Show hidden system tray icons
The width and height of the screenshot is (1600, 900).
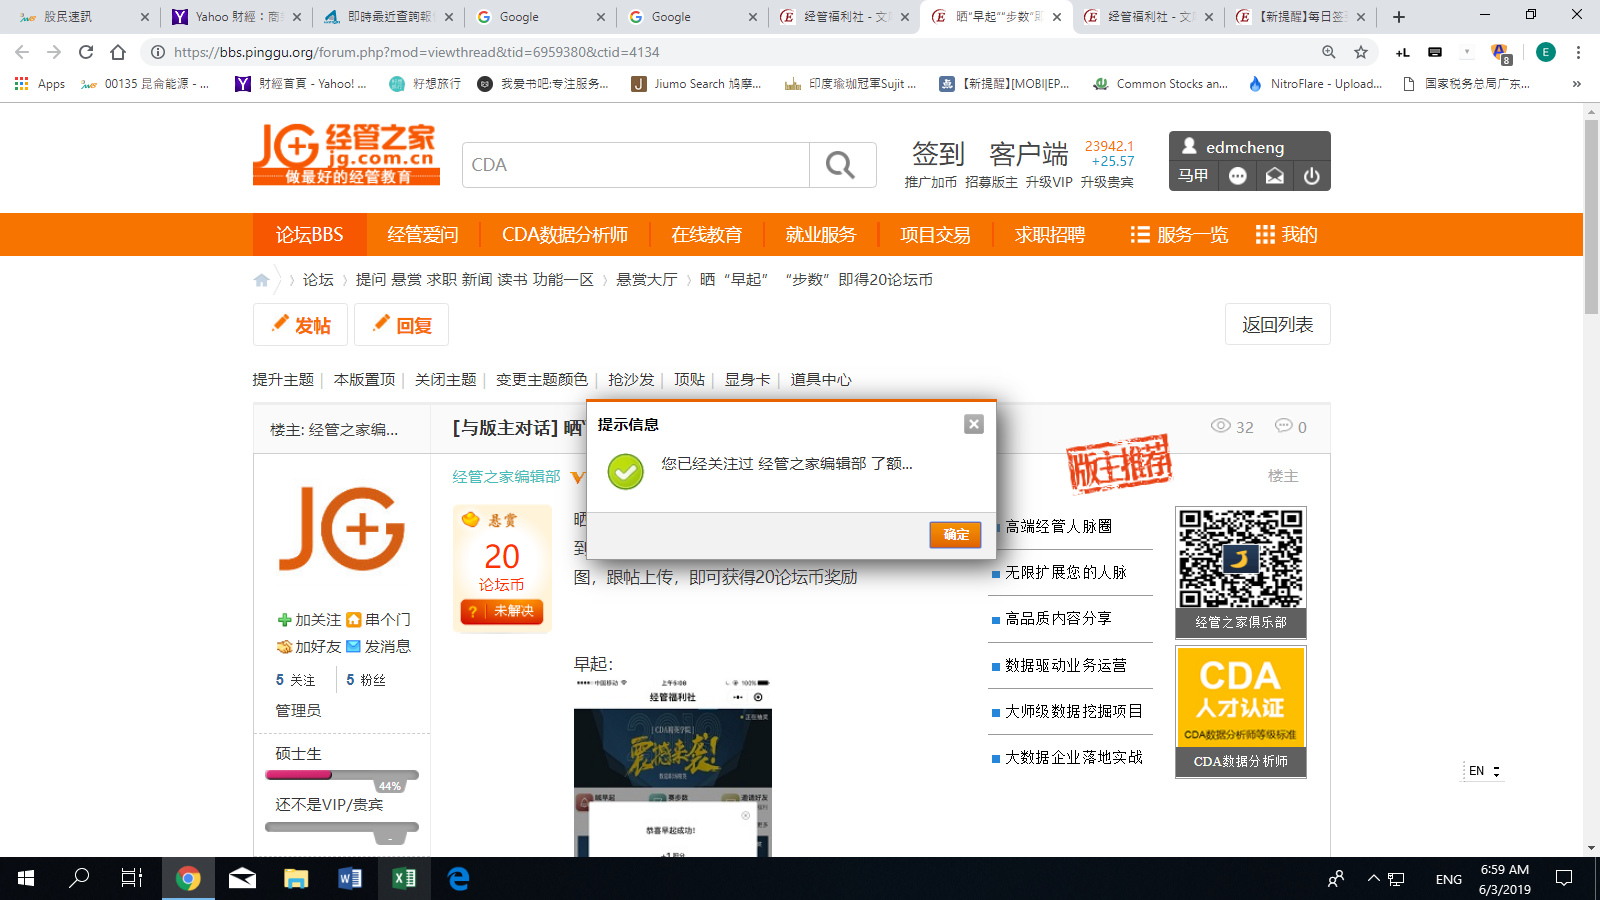(1374, 878)
